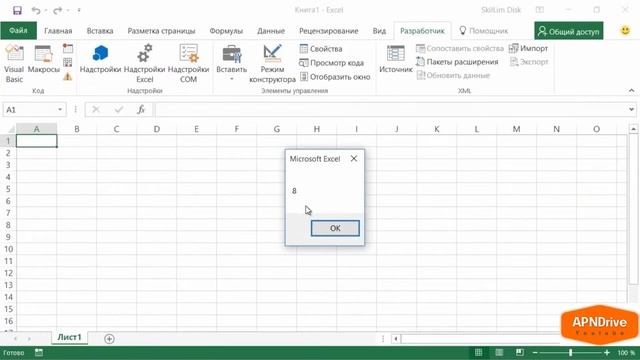Click OK in the Microsoft Excel dialog
640x360 pixels.
pos(335,228)
